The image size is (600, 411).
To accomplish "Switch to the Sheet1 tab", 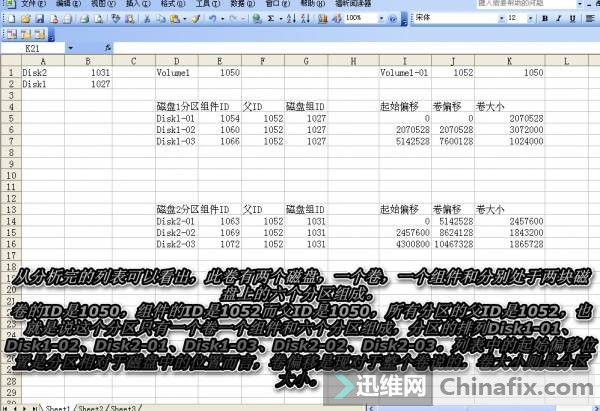I will click(58, 408).
